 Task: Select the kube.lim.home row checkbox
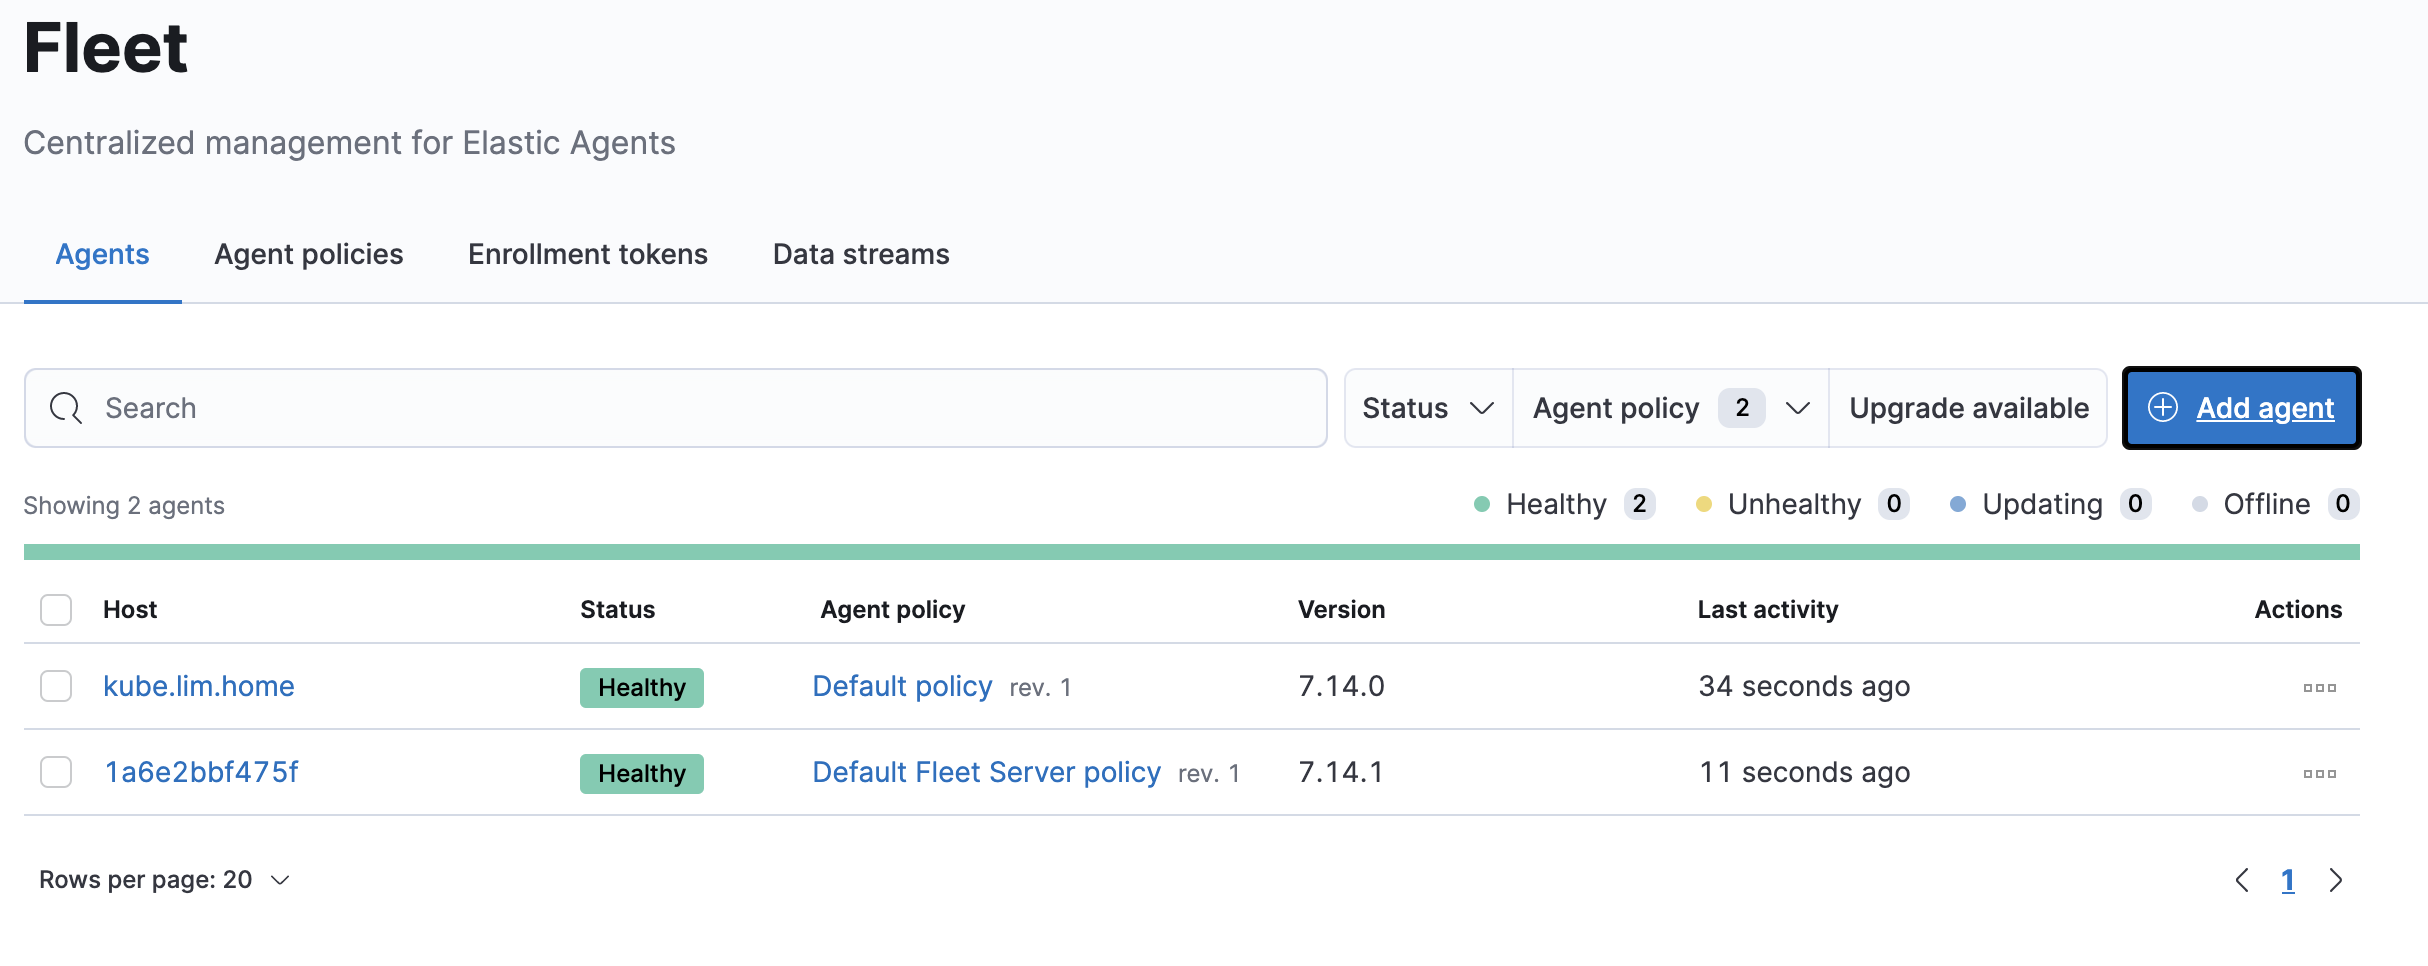click(x=56, y=687)
